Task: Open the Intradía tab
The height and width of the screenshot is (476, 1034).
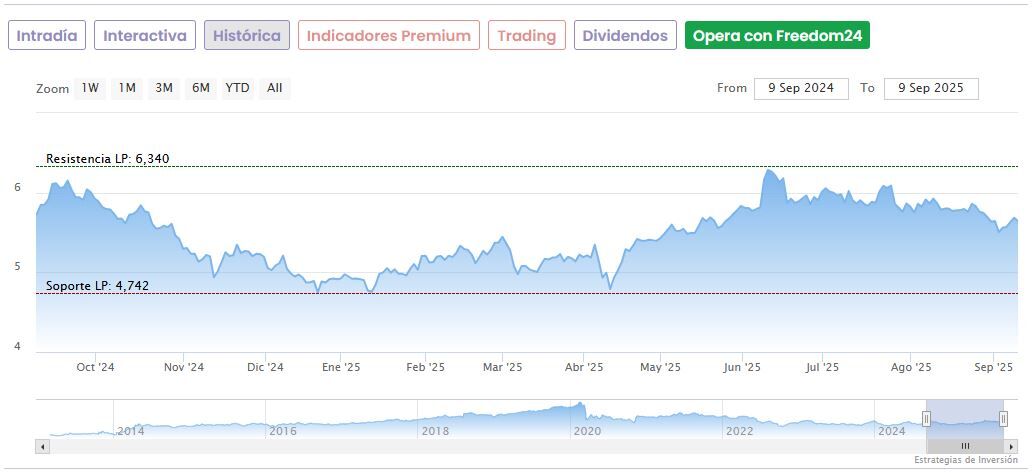Action: 47,36
